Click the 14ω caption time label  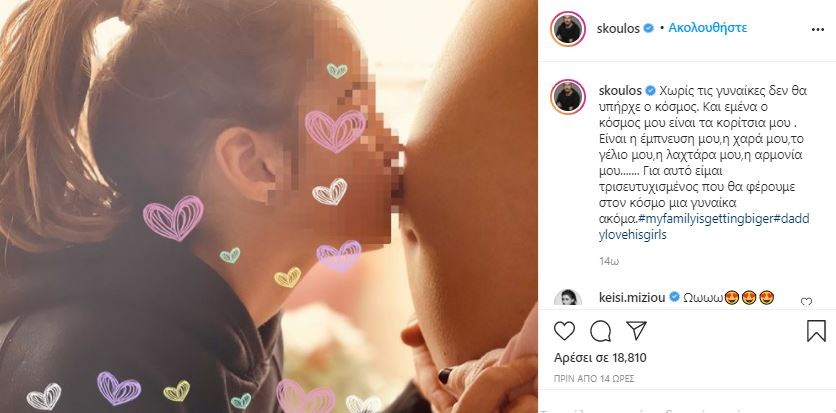tap(608, 261)
